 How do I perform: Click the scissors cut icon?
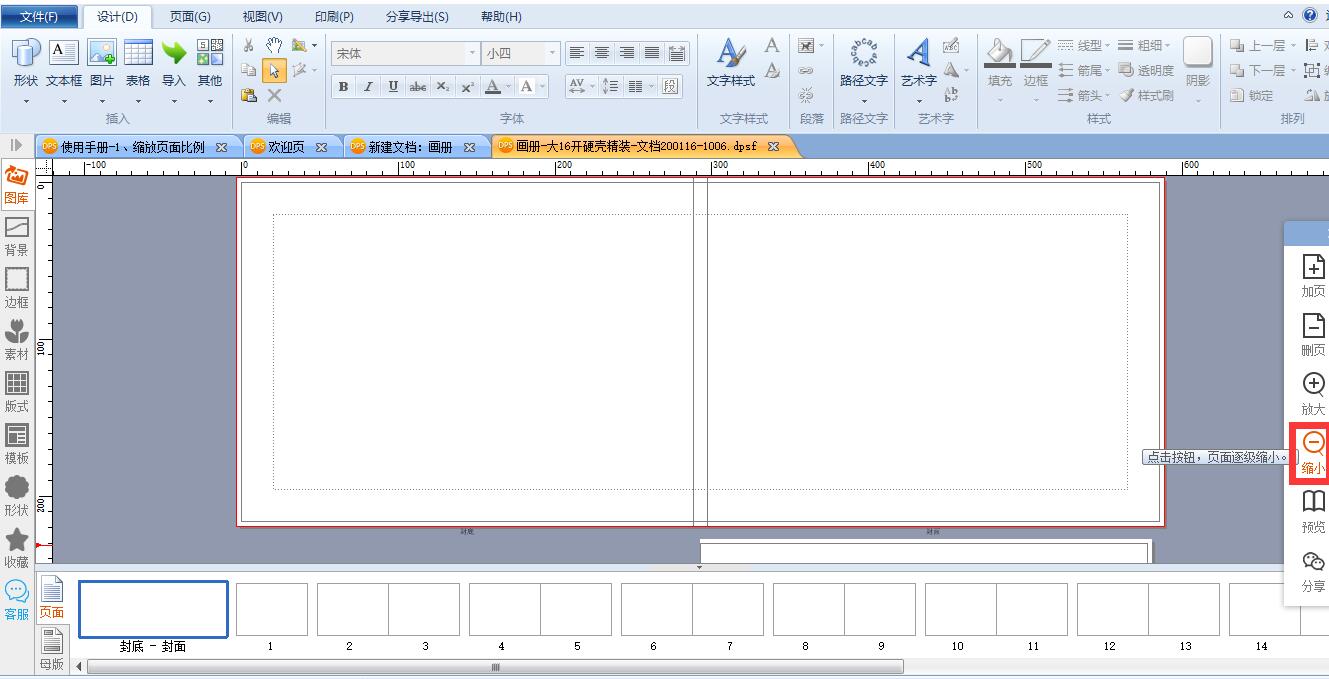click(x=249, y=45)
